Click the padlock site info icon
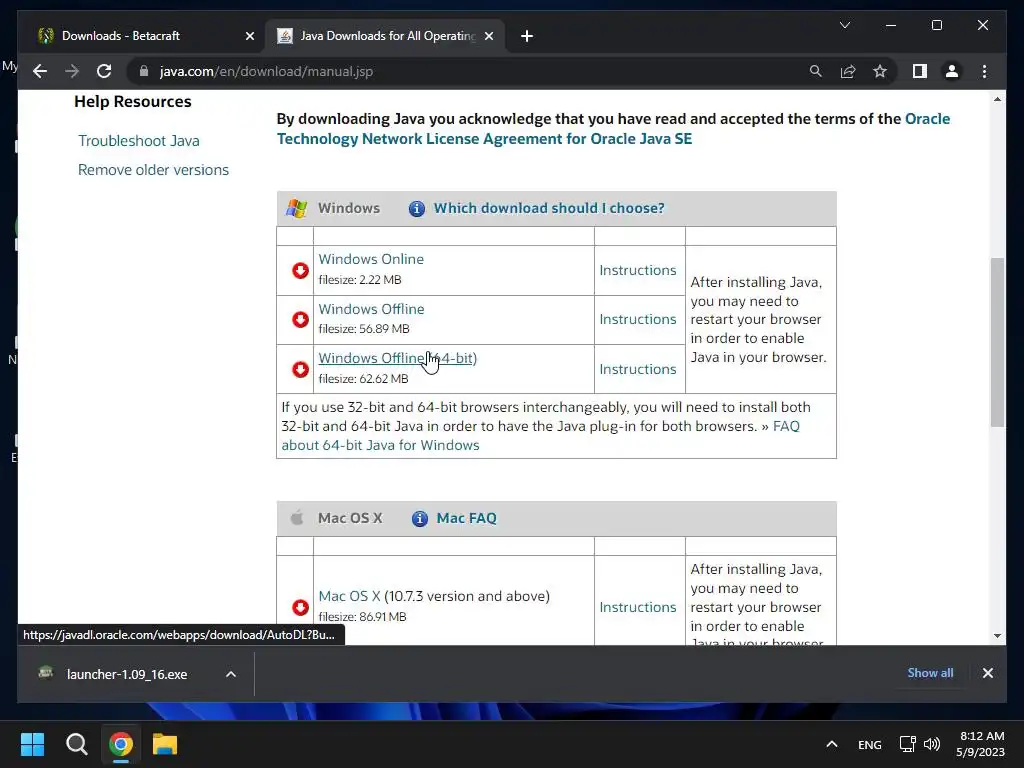Screen dimensions: 1024x768 point(144,71)
